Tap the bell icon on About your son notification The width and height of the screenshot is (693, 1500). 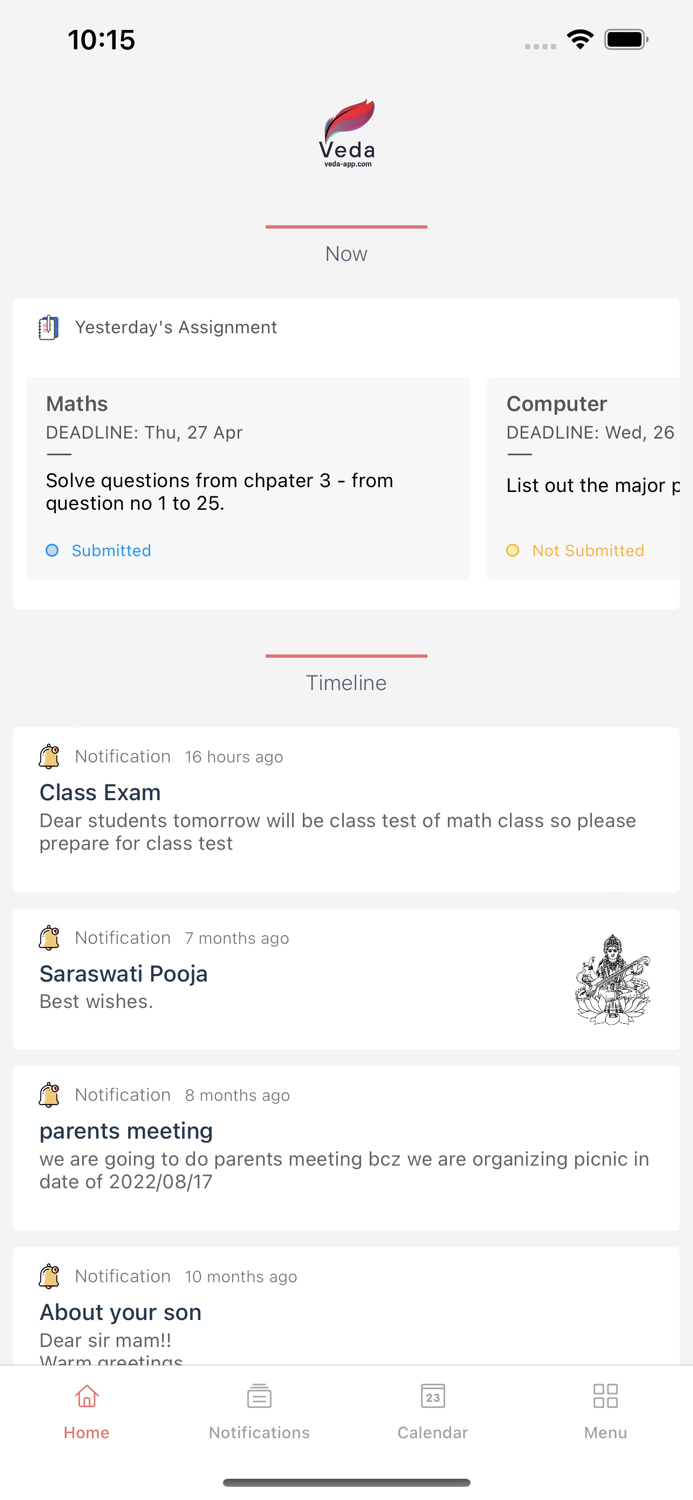click(x=49, y=1276)
